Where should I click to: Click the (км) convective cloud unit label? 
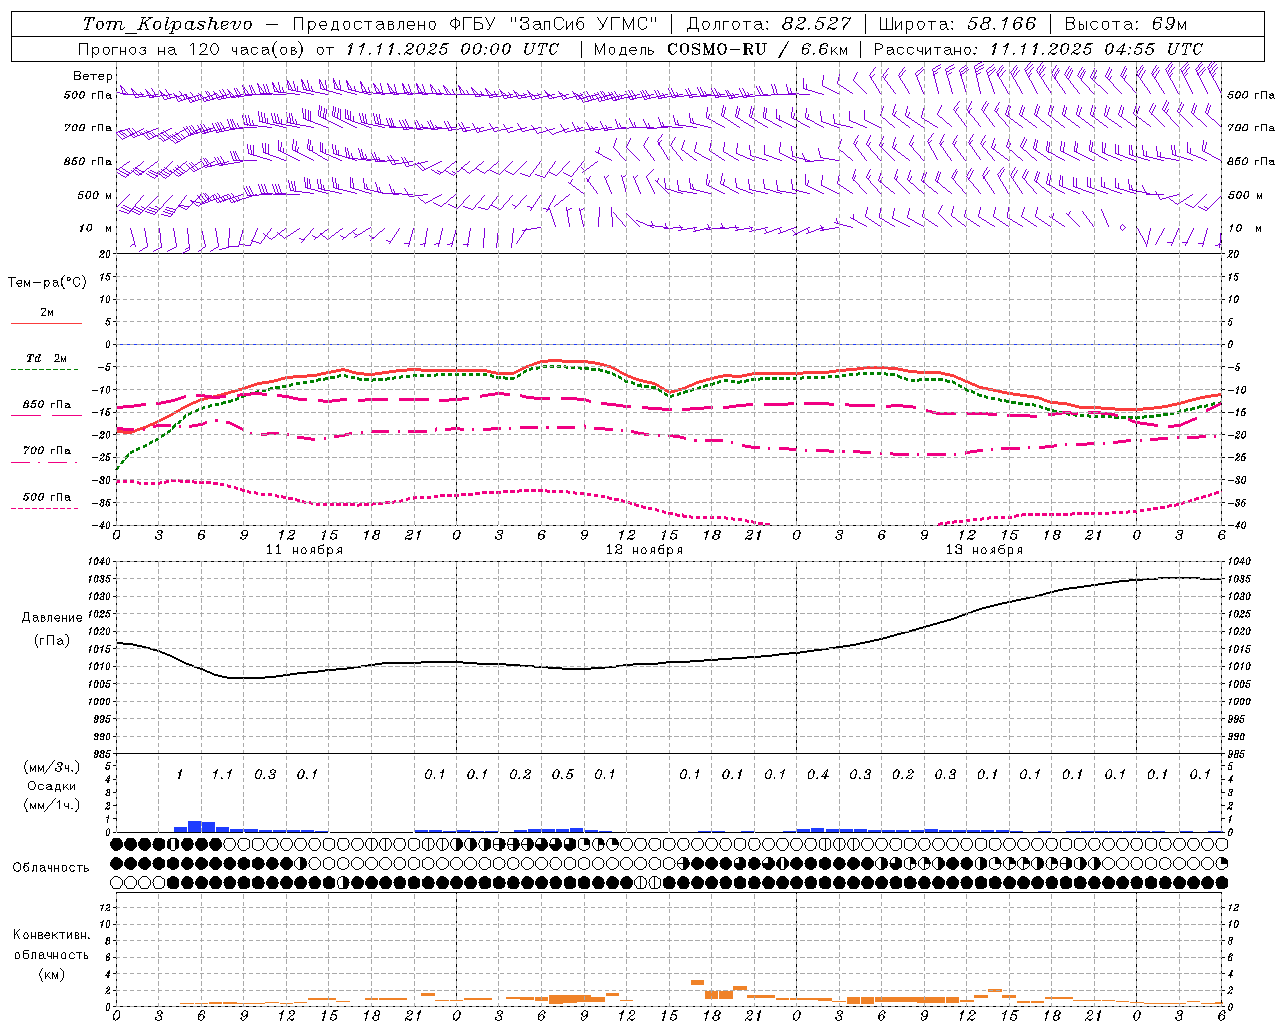(52, 975)
